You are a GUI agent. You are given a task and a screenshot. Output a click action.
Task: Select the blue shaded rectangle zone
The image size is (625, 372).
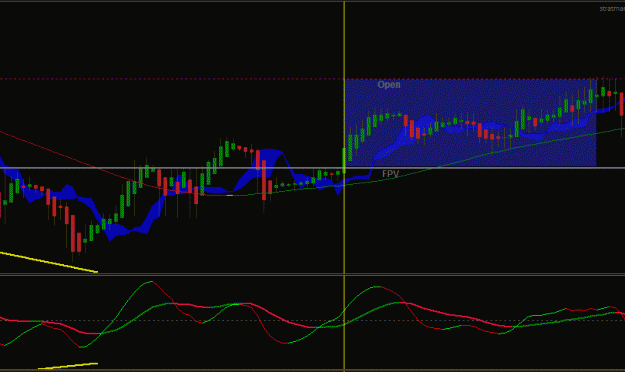pyautogui.click(x=470, y=122)
